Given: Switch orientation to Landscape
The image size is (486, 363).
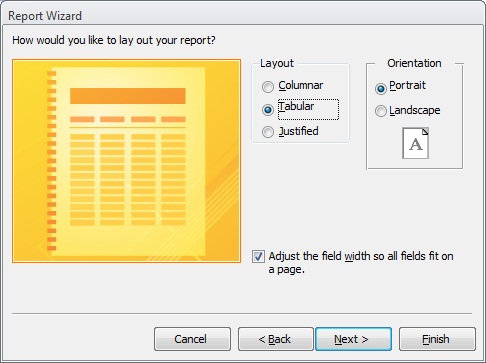Looking at the screenshot, I should click(381, 111).
